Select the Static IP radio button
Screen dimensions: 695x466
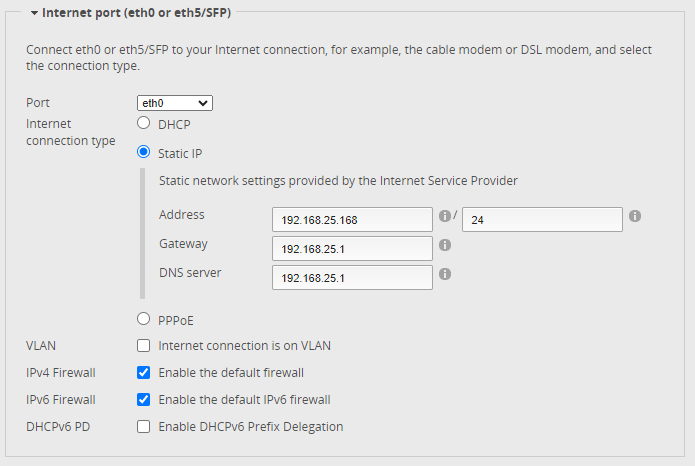tap(143, 153)
